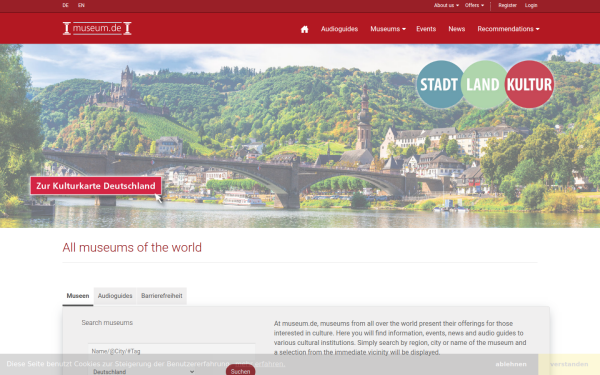600x375 pixels.
Task: Click the All museums of the world heading
Action: [x=132, y=248]
